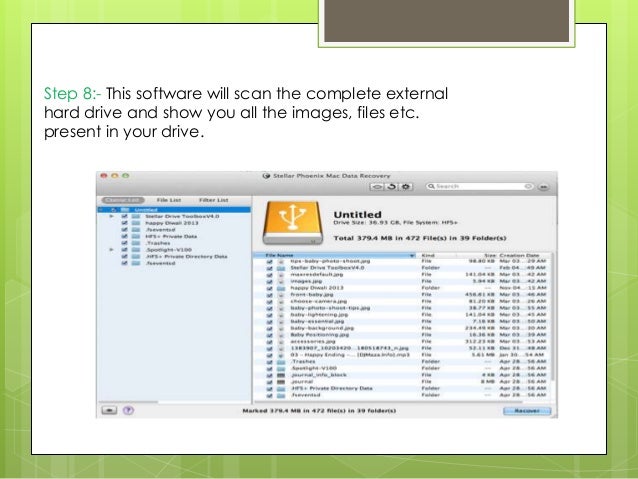Uncheck HFS+ Private Directory Data in tree
The width and height of the screenshot is (638, 479).
(125, 256)
